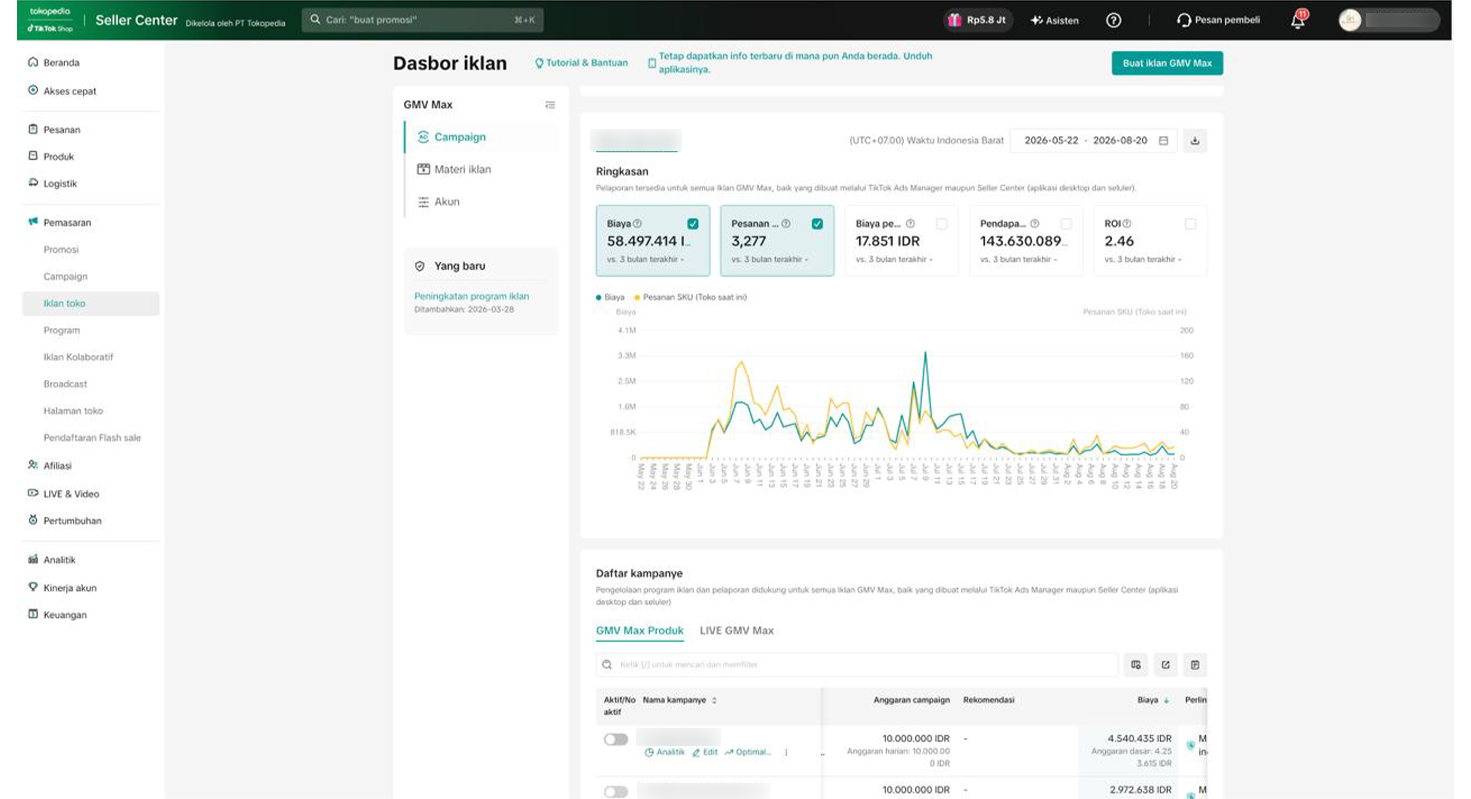1471x799 pixels.
Task: Open the three-dot menu for first campaign
Action: click(x=786, y=752)
